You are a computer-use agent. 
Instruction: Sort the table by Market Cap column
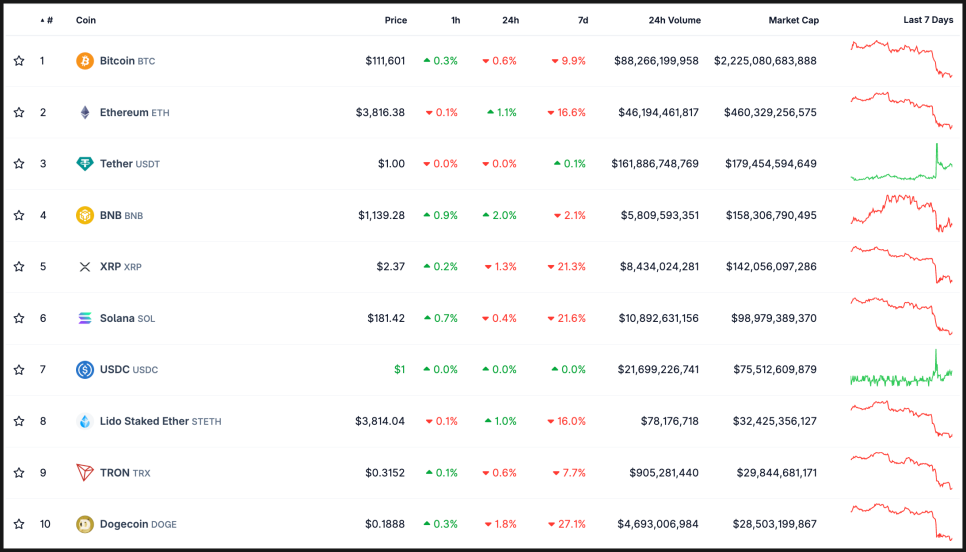[793, 20]
